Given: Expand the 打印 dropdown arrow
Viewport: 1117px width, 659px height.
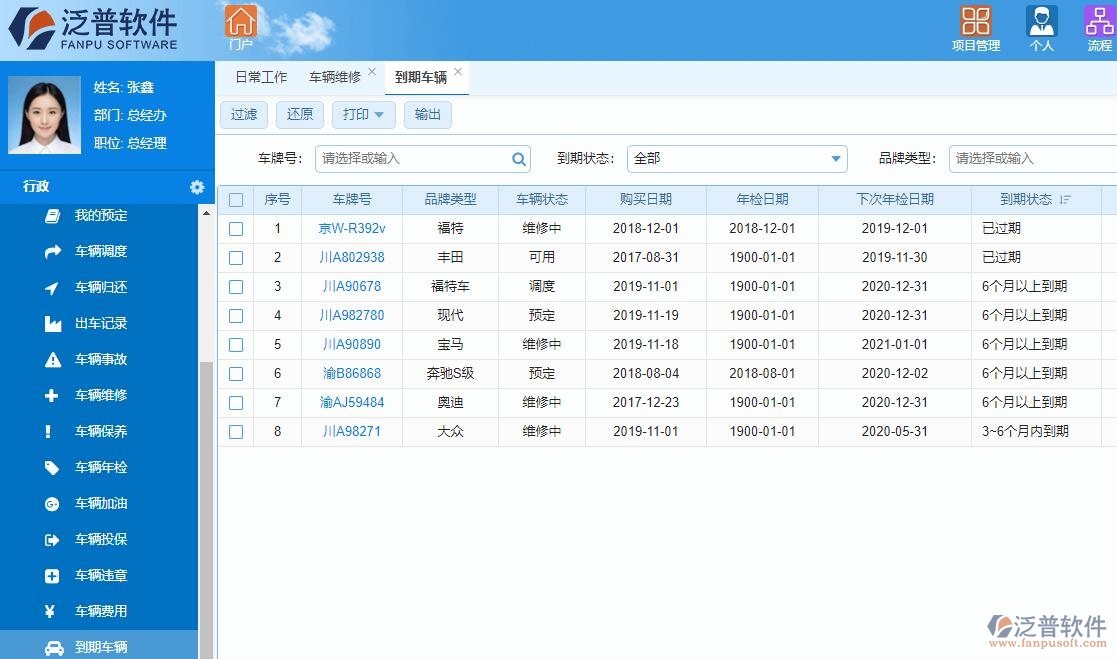Looking at the screenshot, I should click(378, 114).
